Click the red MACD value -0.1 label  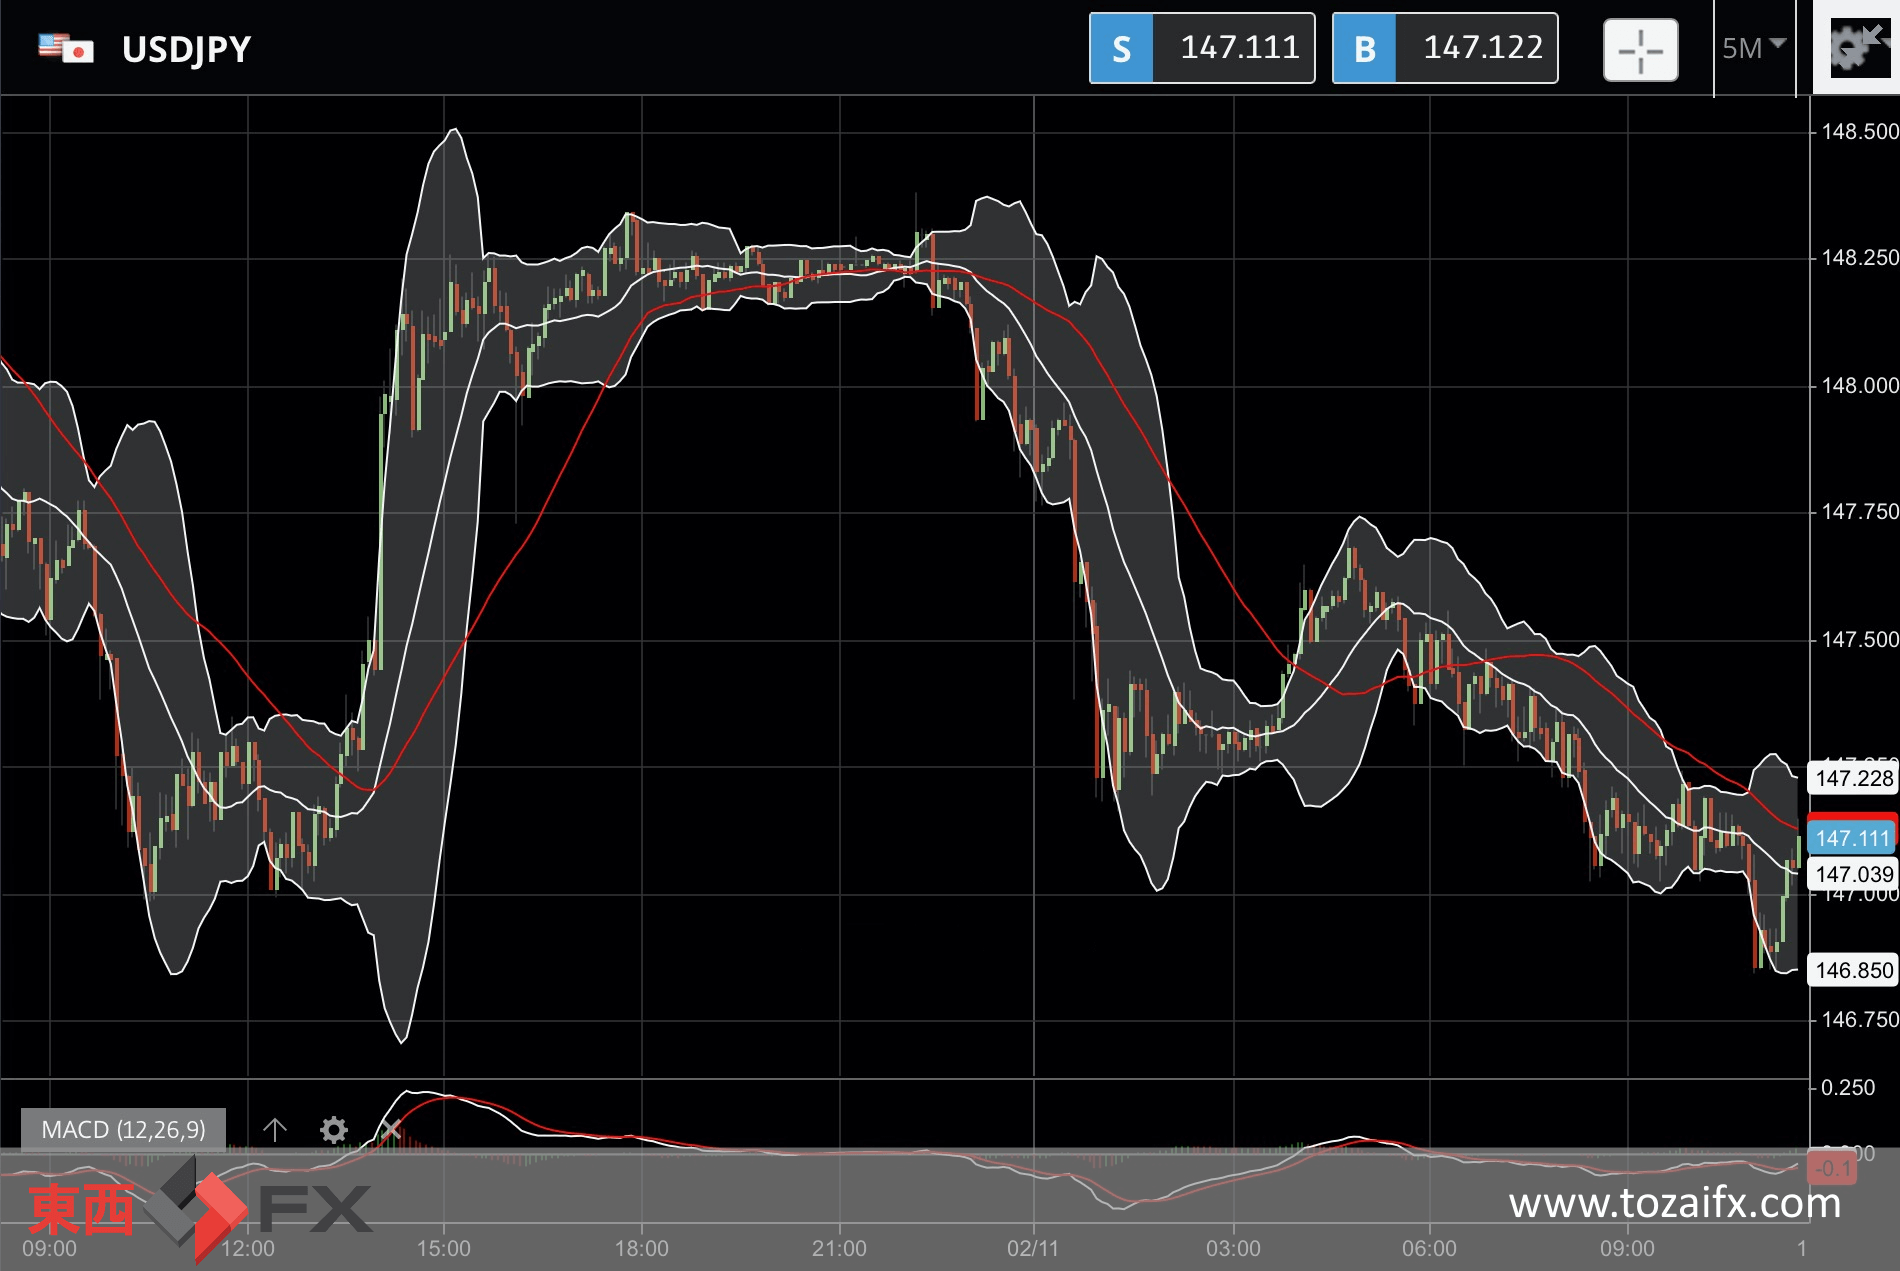click(x=1833, y=1168)
